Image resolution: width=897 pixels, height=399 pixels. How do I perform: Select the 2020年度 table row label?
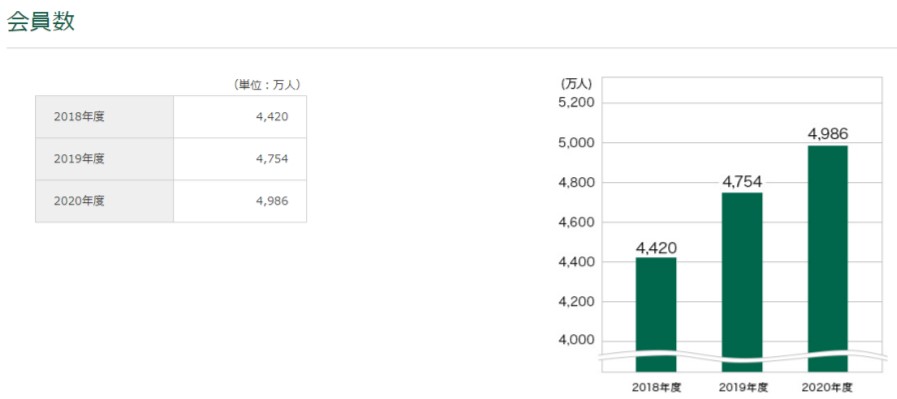pyautogui.click(x=80, y=201)
